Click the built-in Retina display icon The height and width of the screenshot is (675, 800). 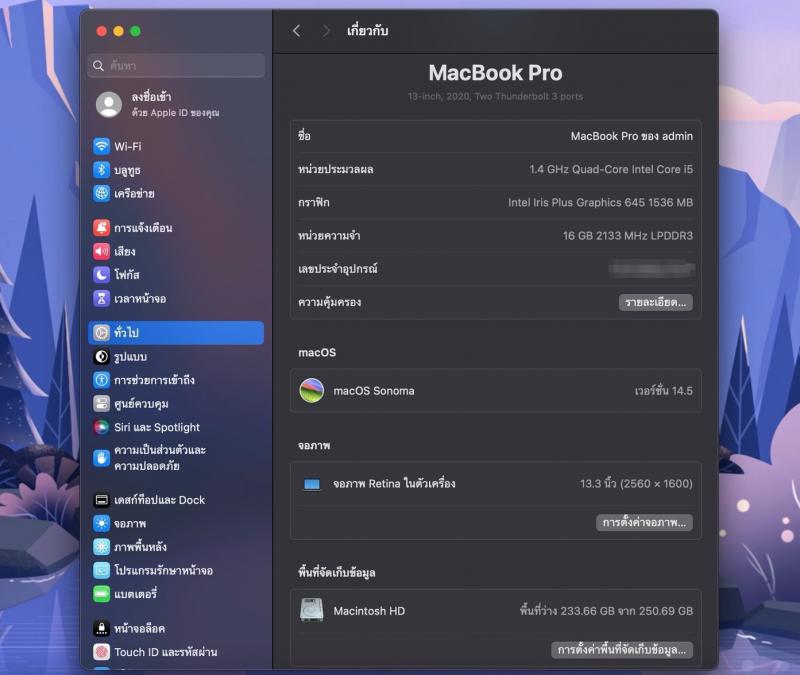click(312, 484)
